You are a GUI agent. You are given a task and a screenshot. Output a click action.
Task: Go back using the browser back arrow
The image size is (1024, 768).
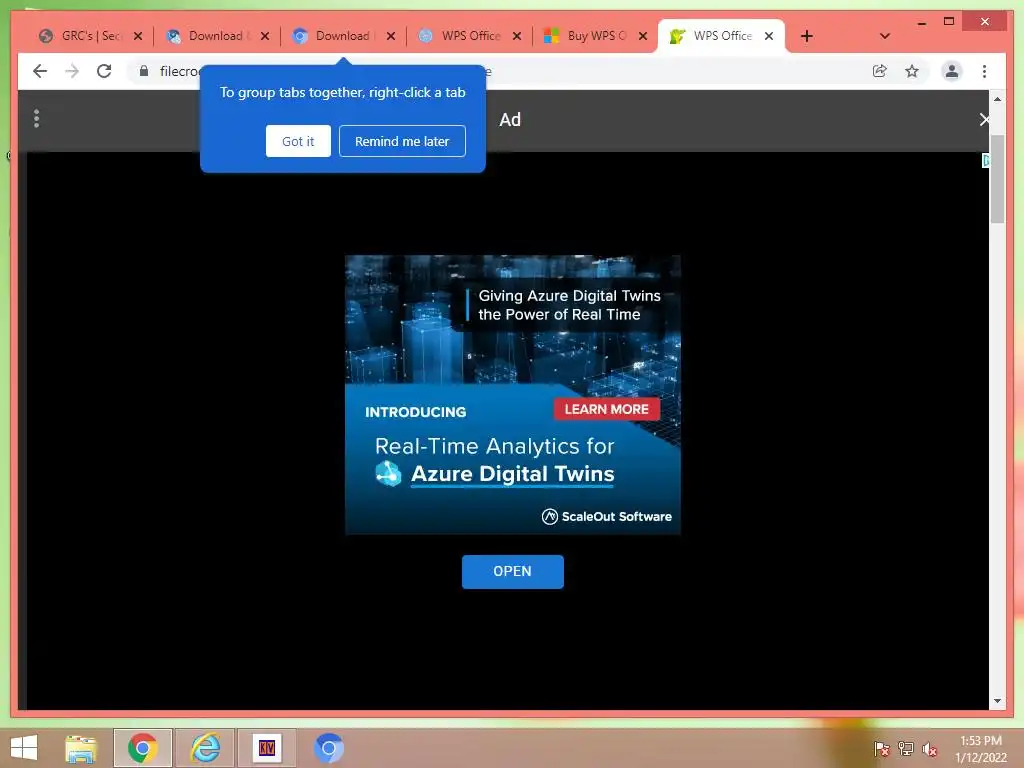(x=40, y=71)
